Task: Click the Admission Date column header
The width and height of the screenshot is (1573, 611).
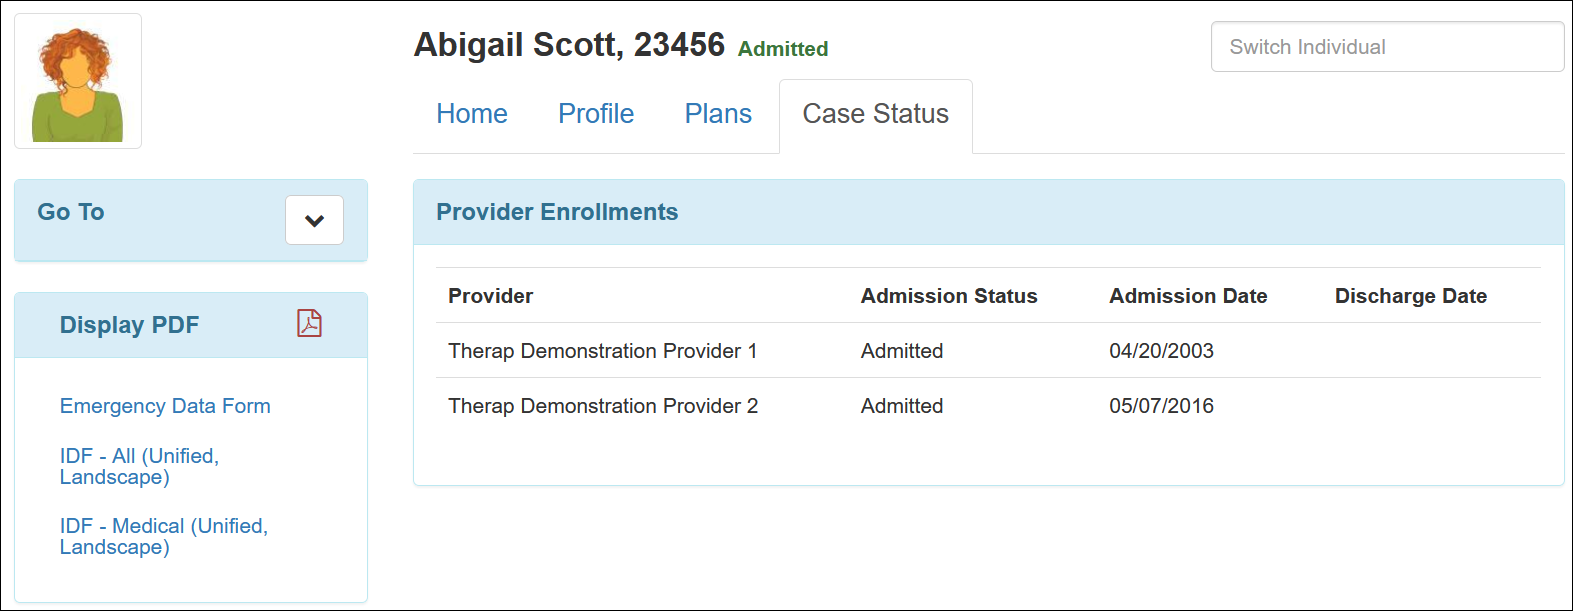Action: click(x=1188, y=296)
